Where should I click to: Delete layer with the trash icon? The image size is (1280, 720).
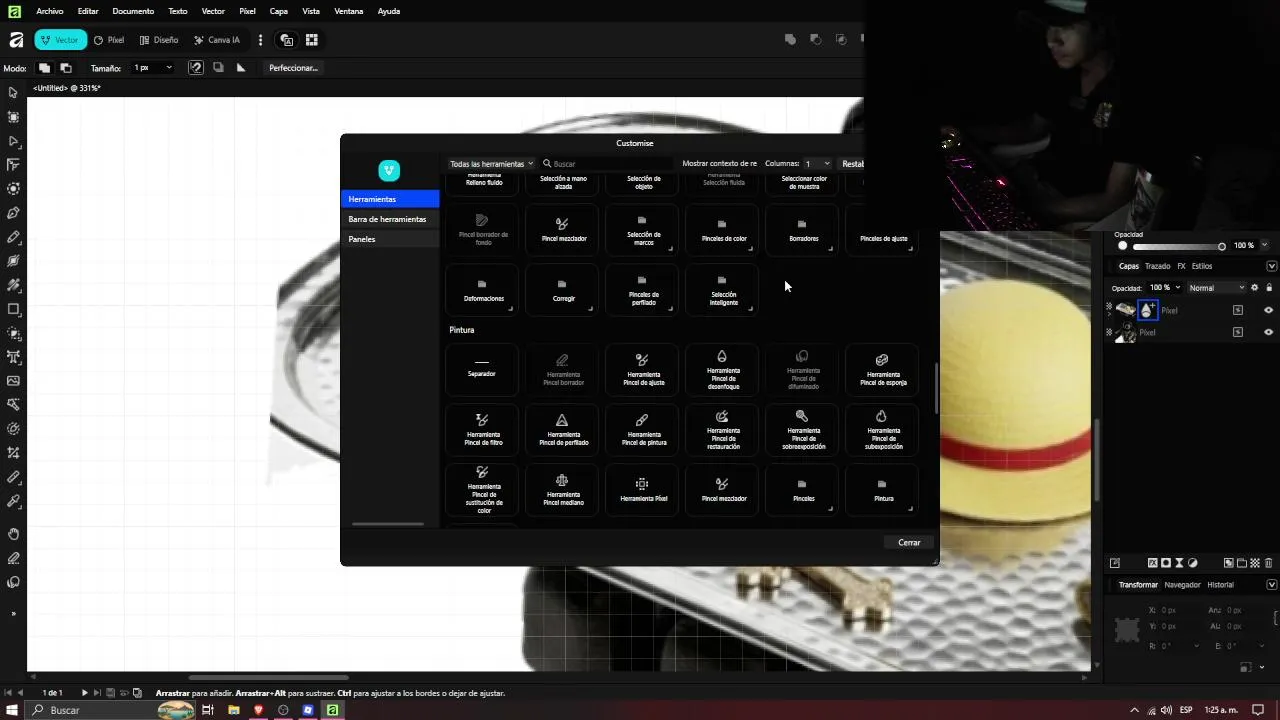(1268, 563)
